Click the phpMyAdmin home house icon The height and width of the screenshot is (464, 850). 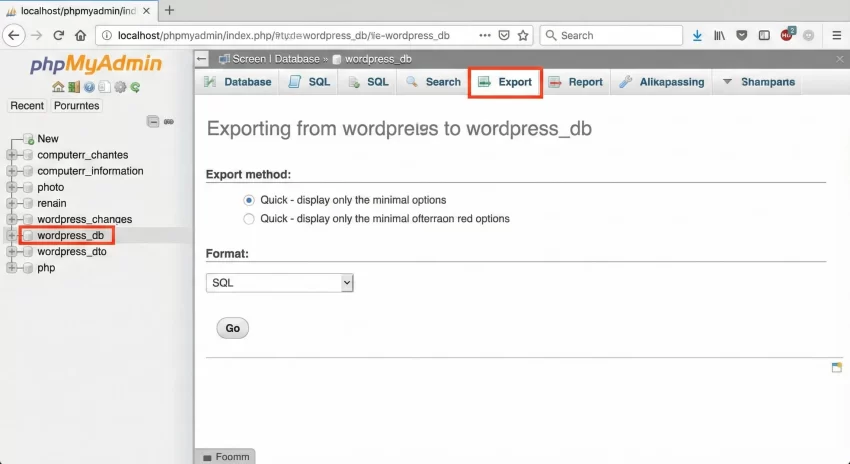(x=58, y=87)
